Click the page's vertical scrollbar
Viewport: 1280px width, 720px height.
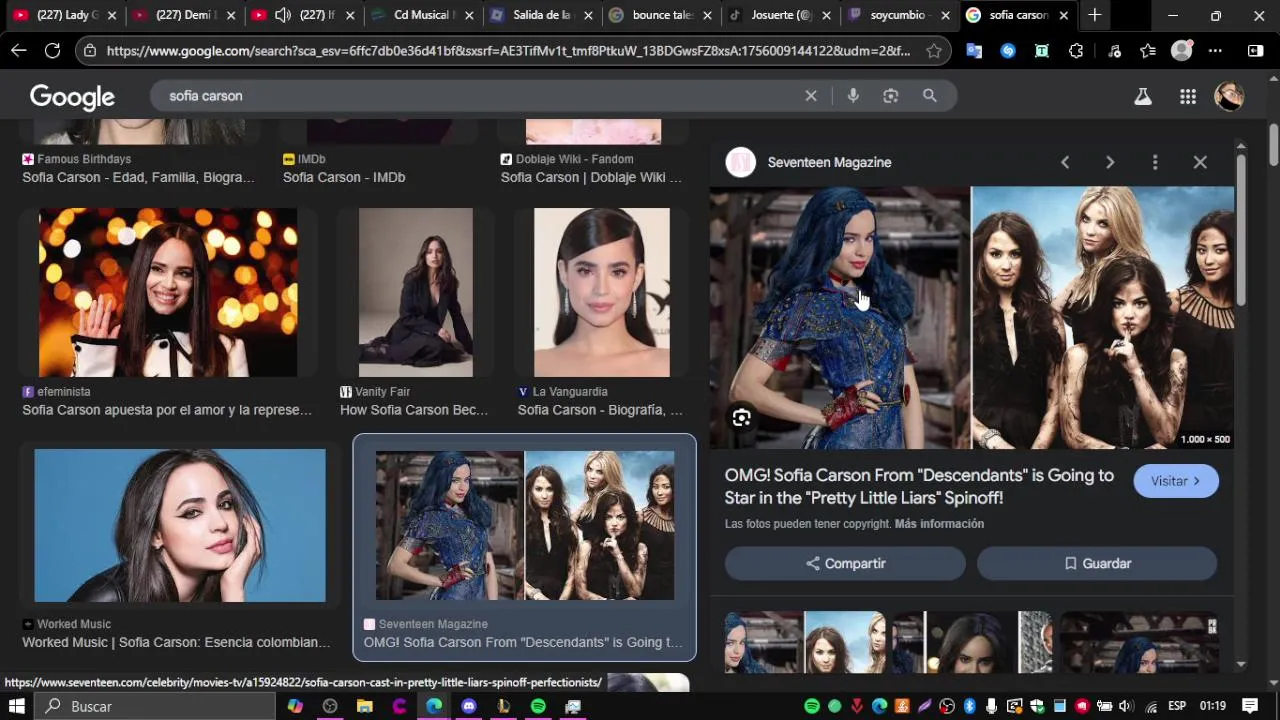(x=1273, y=145)
